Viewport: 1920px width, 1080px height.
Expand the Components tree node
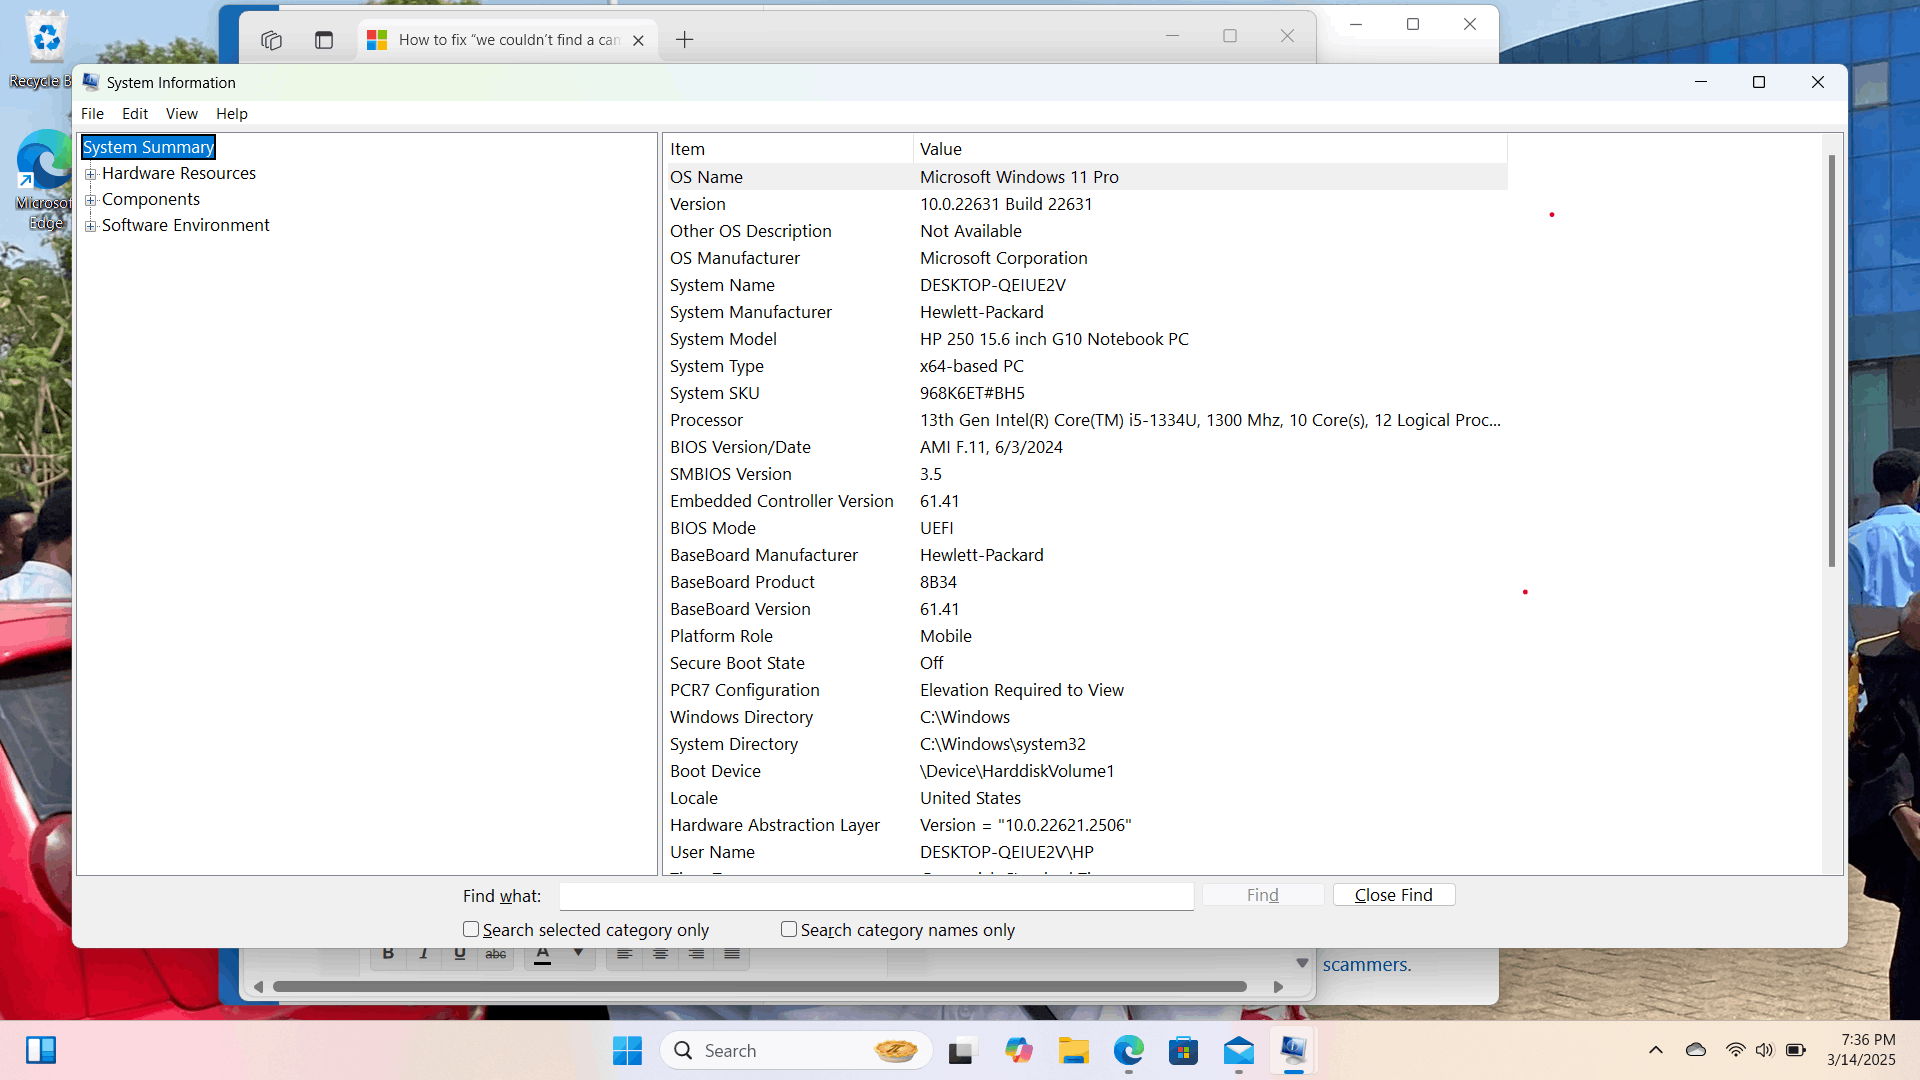pyautogui.click(x=91, y=200)
